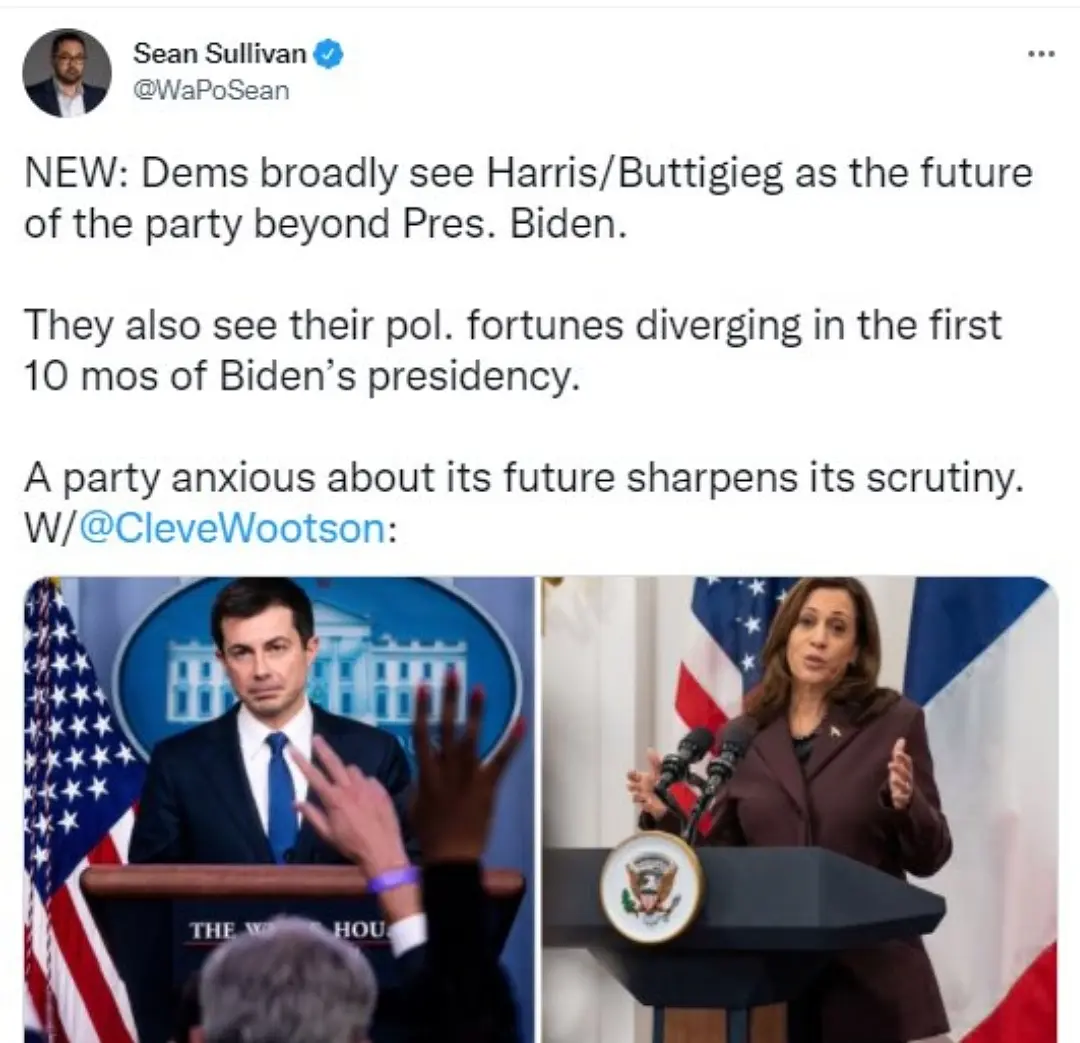This screenshot has height=1043, width=1080.
Task: Open Sean Sullivan's profile avatar
Action: [67, 73]
